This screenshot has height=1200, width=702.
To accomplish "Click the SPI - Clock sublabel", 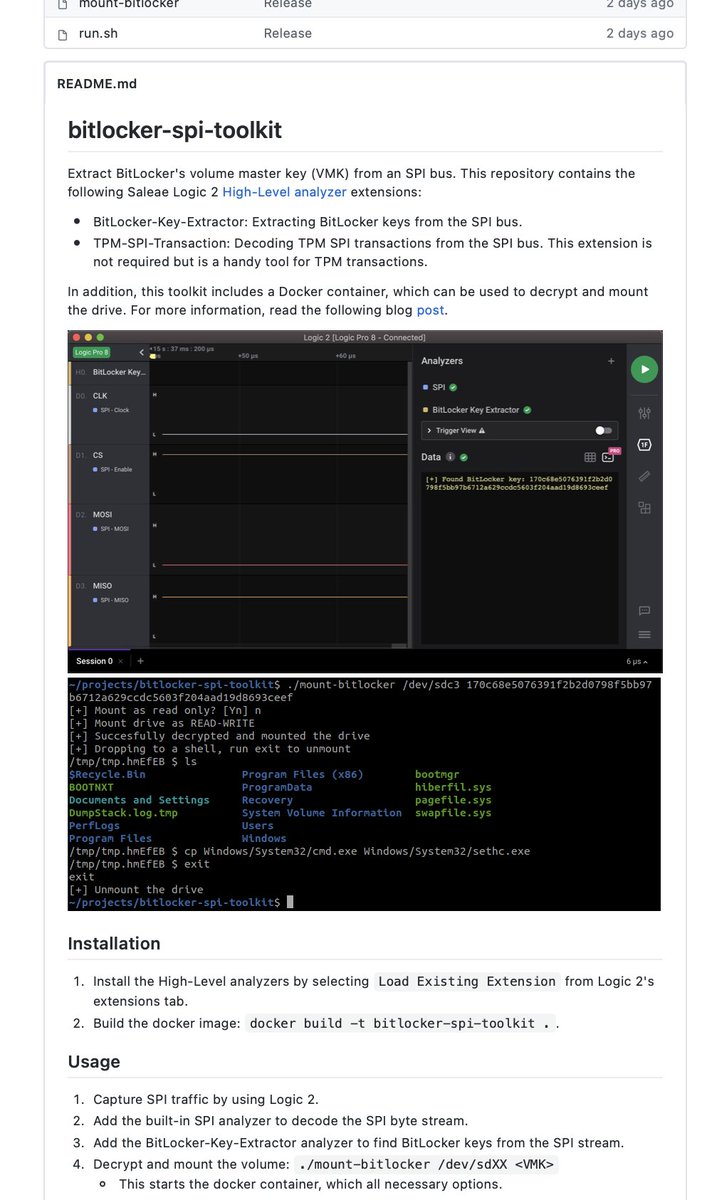I will [x=114, y=410].
